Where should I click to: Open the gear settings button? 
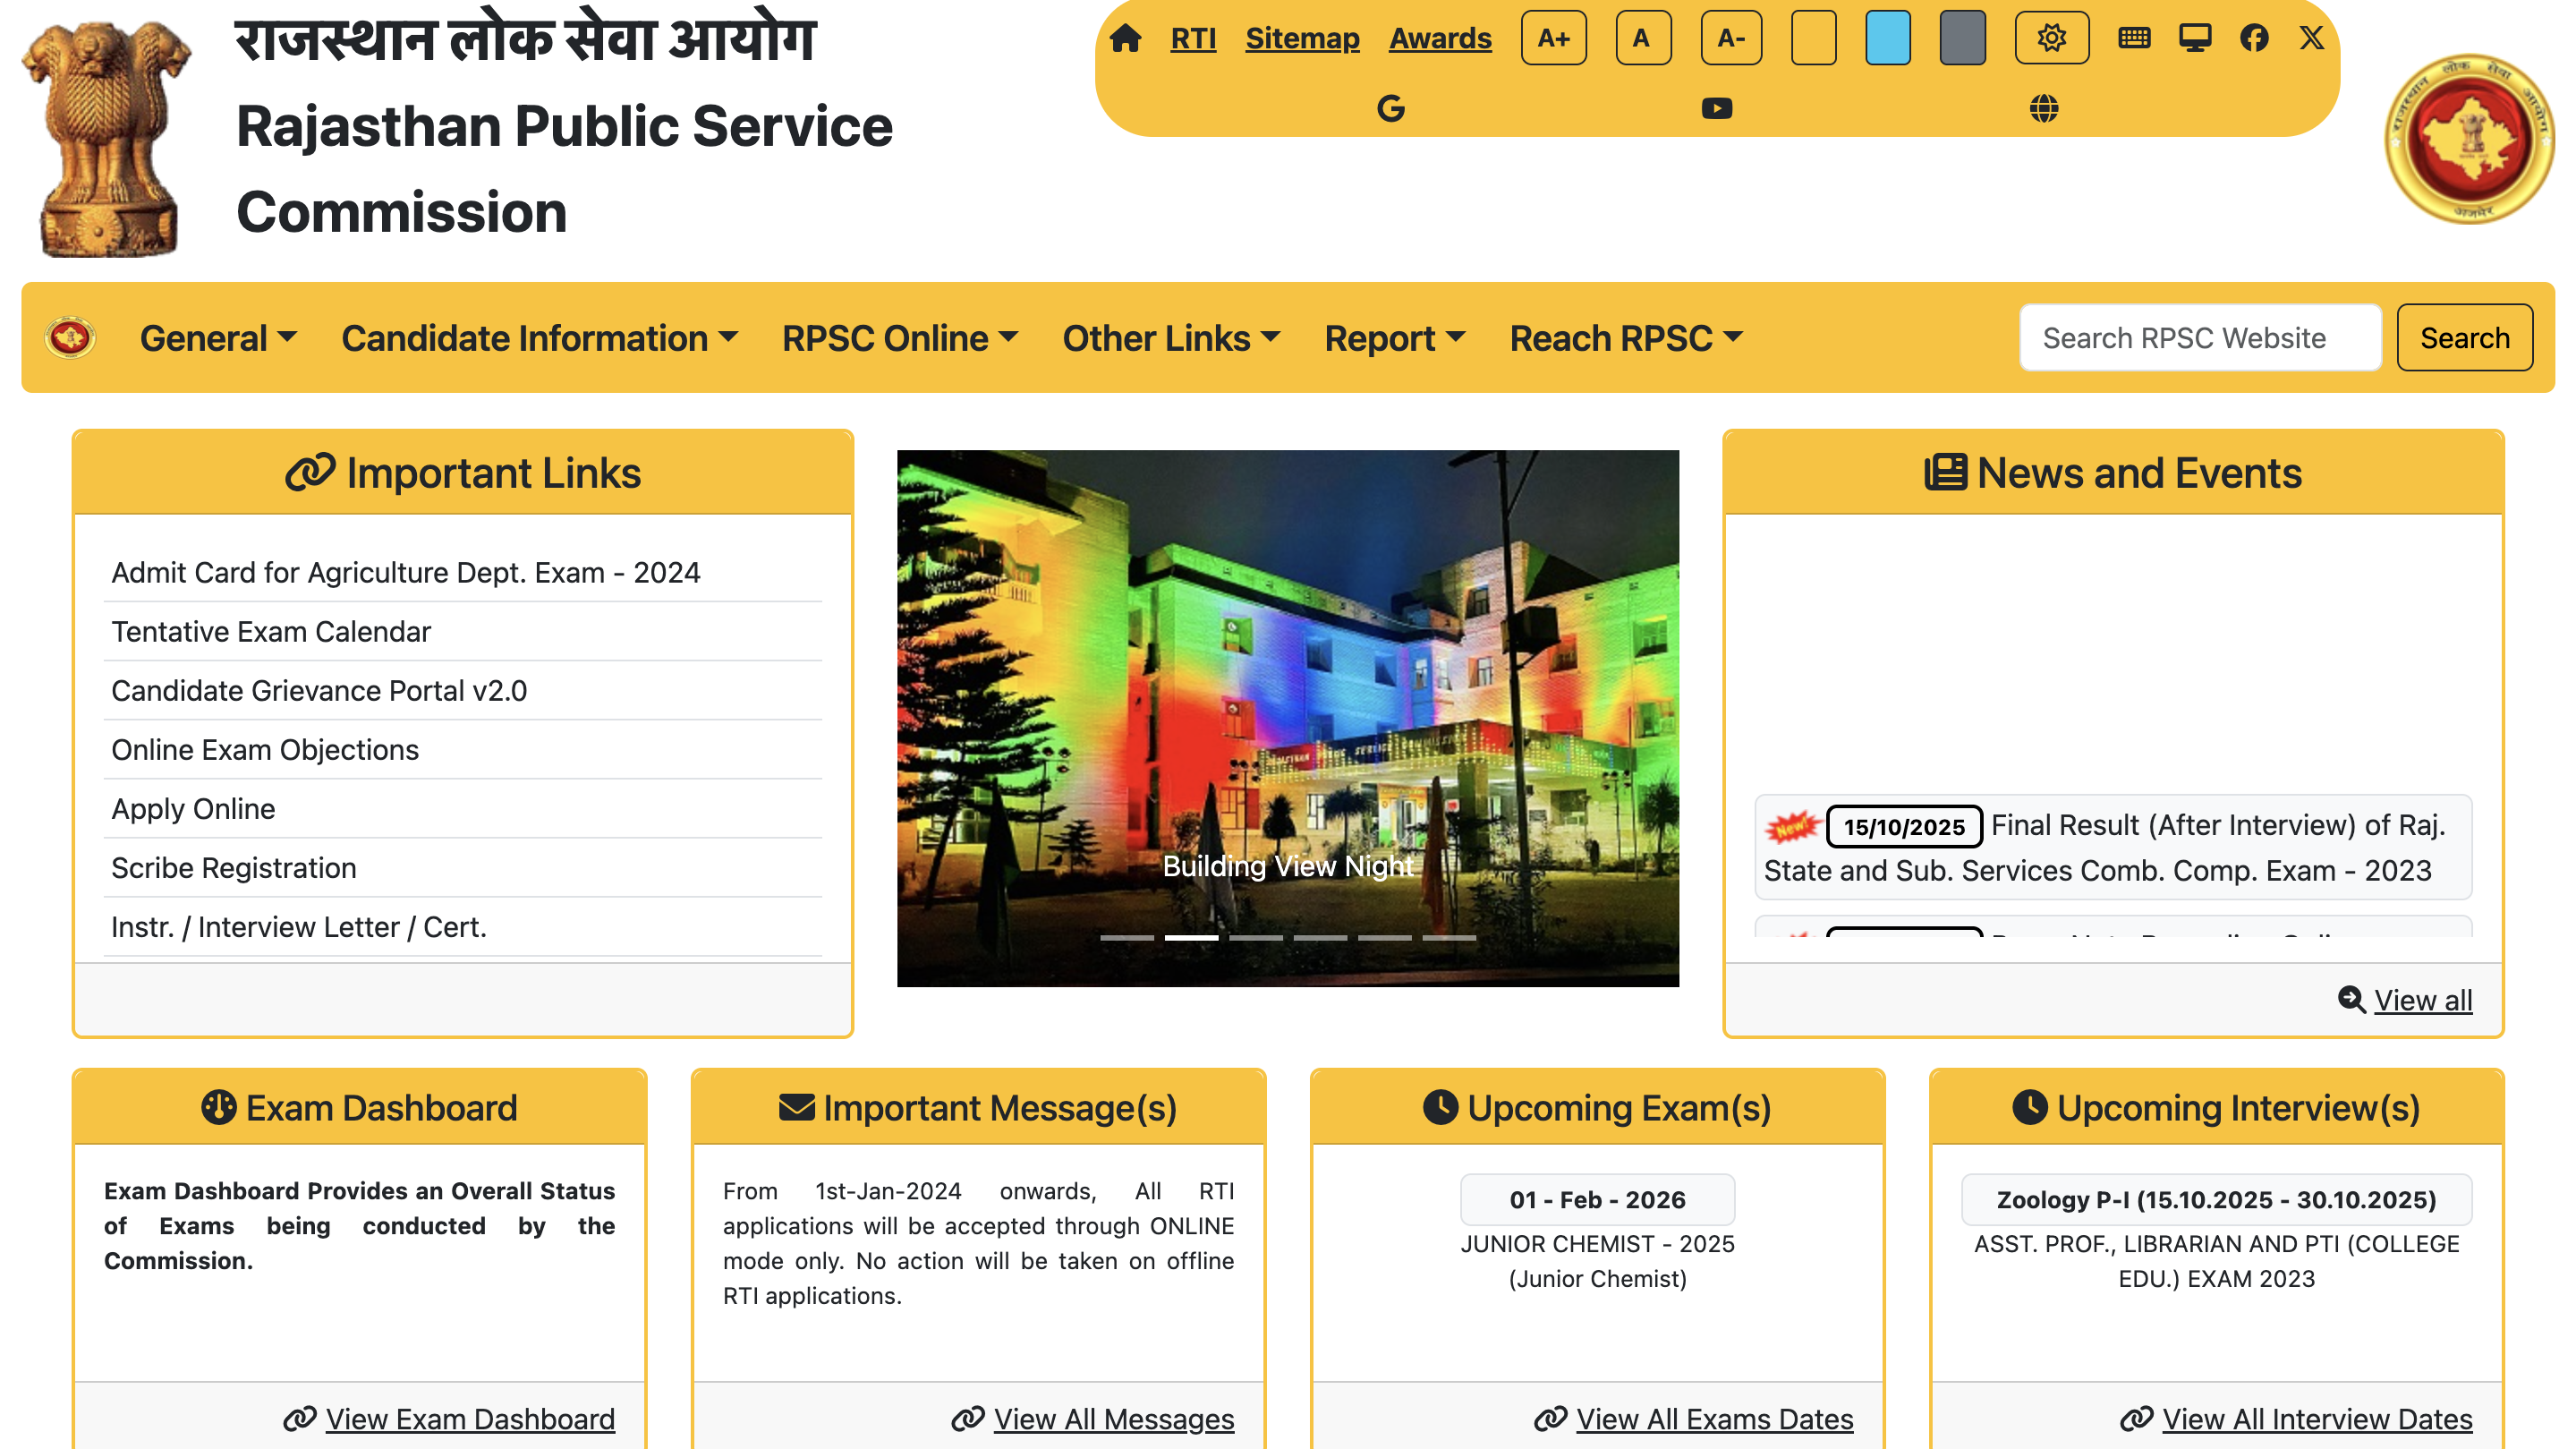click(x=2051, y=38)
